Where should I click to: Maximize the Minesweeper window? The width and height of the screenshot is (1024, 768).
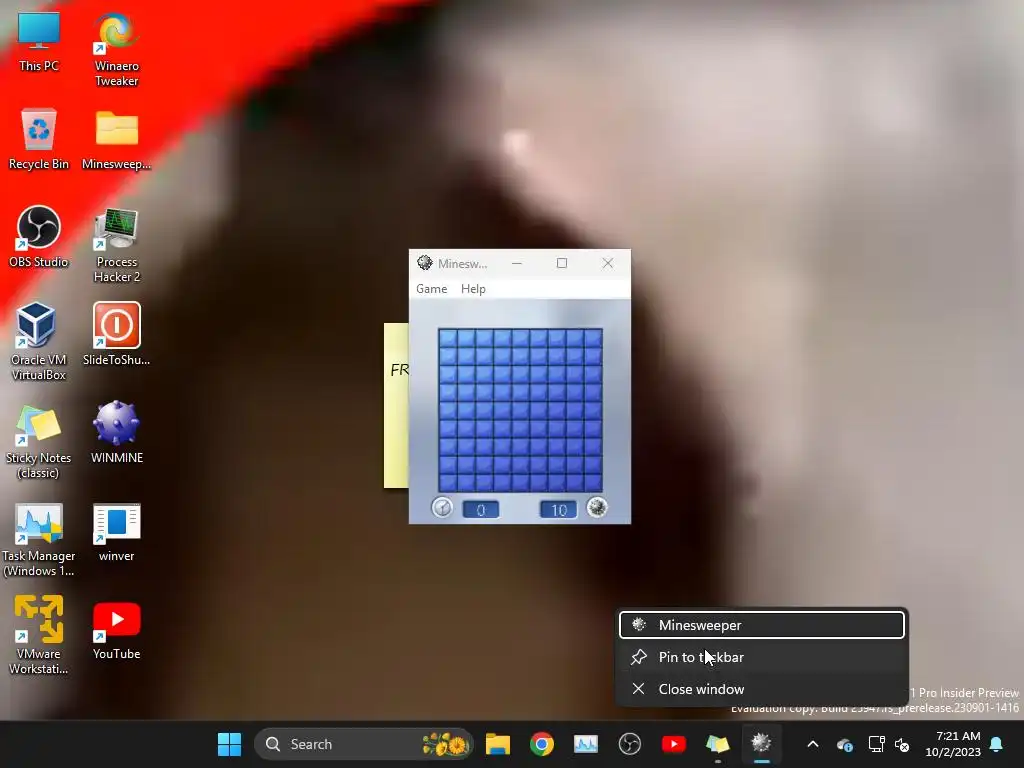coord(562,263)
